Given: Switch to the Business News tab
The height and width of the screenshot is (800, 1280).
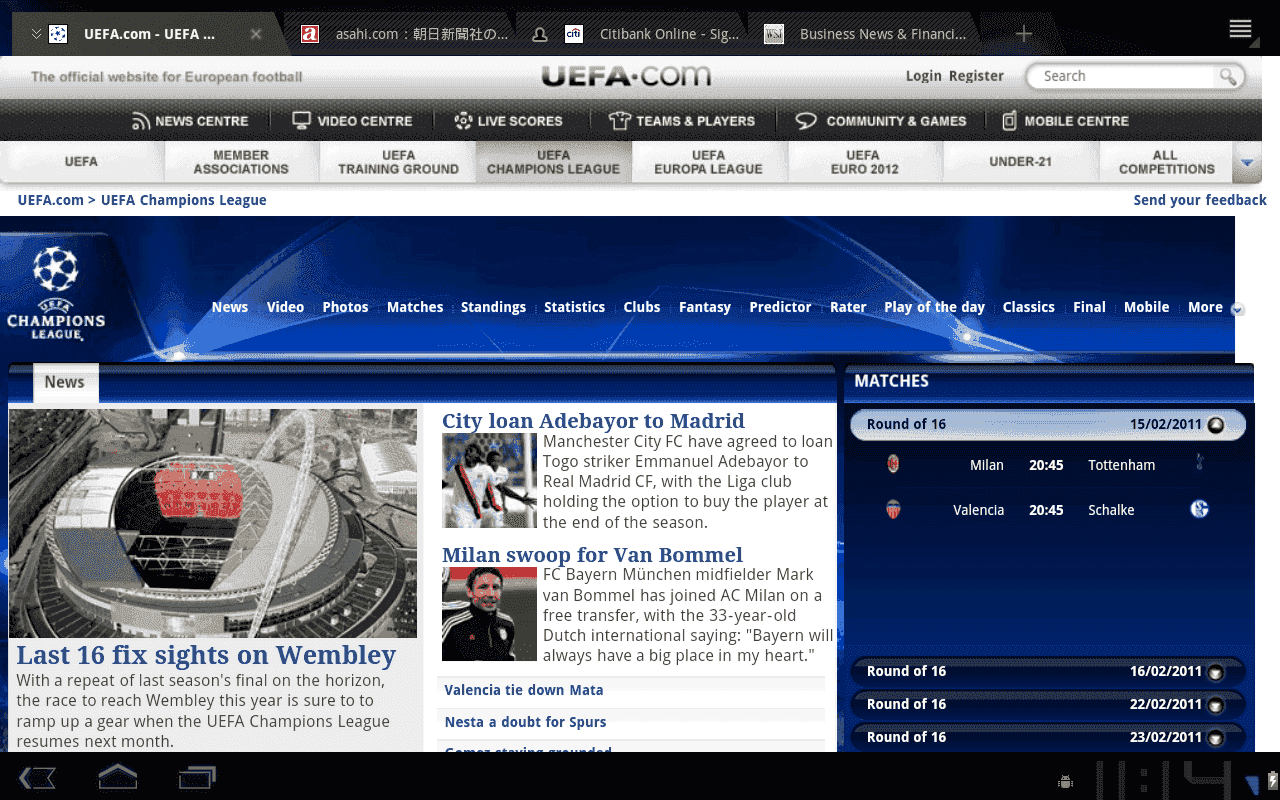Looking at the screenshot, I should [x=866, y=34].
